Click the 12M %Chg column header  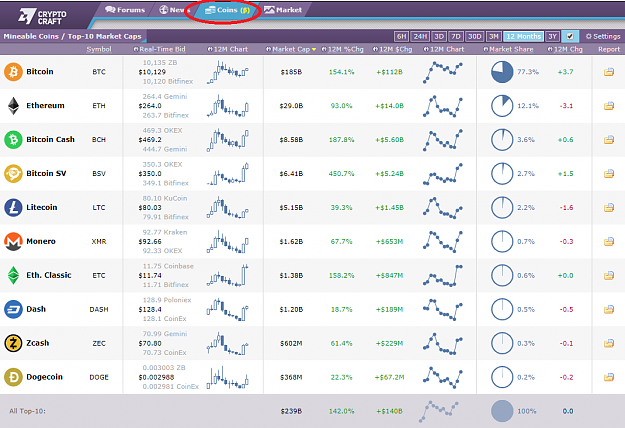pyautogui.click(x=342, y=49)
